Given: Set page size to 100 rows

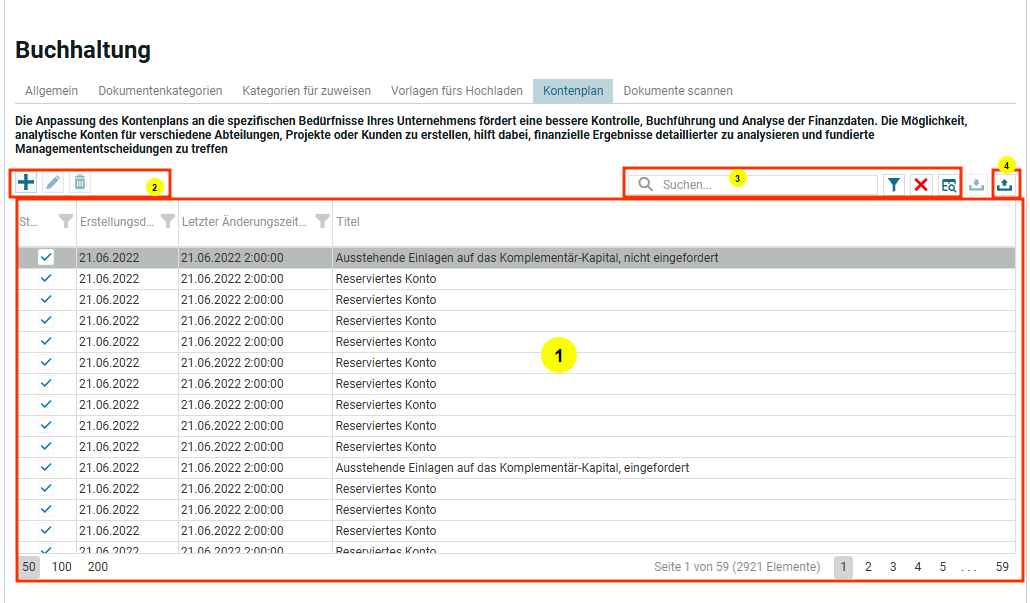Looking at the screenshot, I should coord(62,567).
